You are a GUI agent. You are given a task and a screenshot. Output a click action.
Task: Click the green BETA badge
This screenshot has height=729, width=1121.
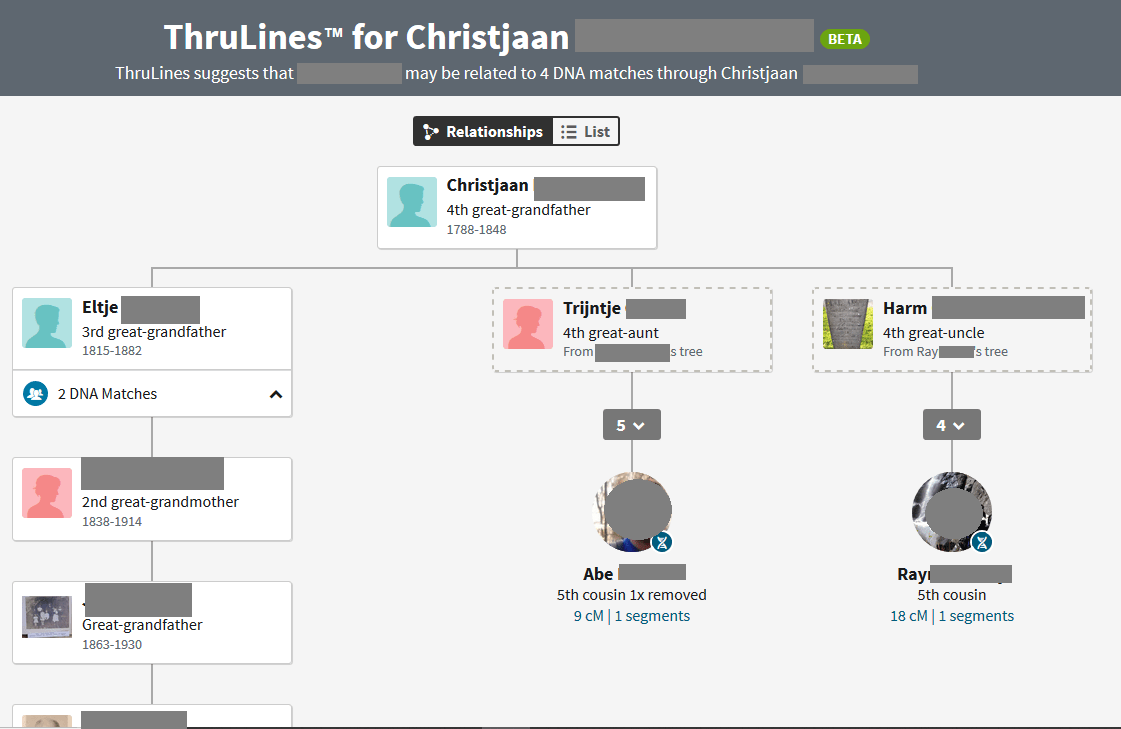845,39
